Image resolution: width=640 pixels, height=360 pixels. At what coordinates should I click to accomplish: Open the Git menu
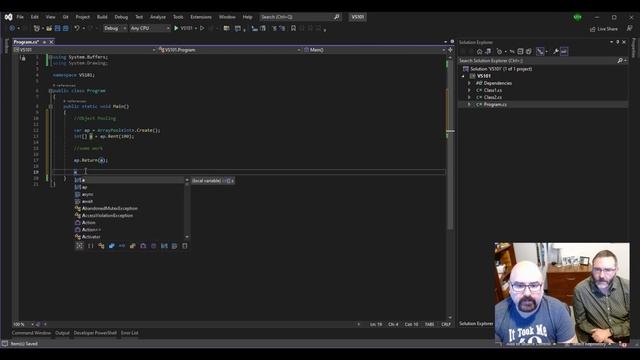pyautogui.click(x=66, y=17)
